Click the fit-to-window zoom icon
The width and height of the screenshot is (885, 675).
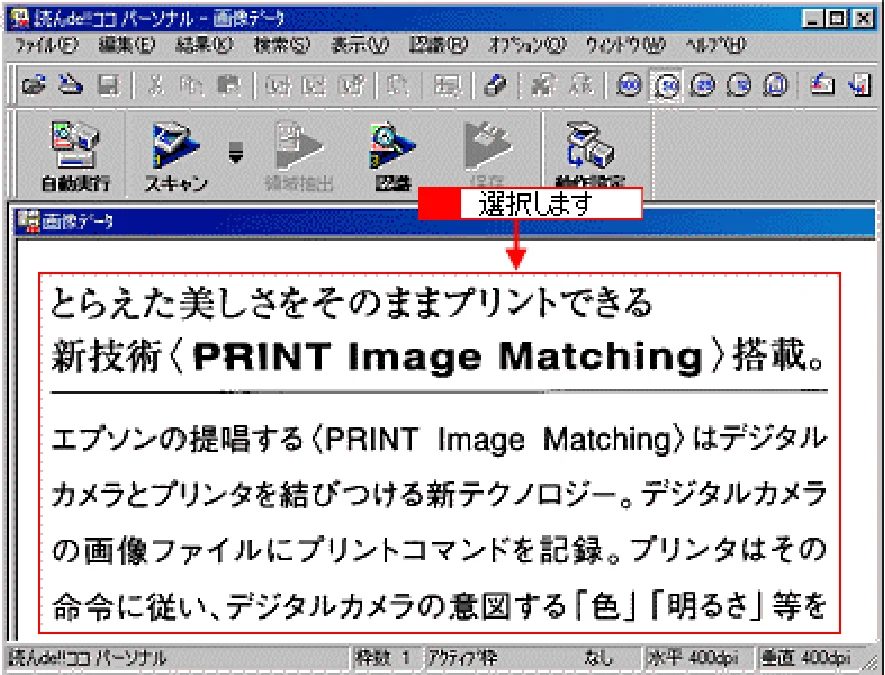click(776, 85)
